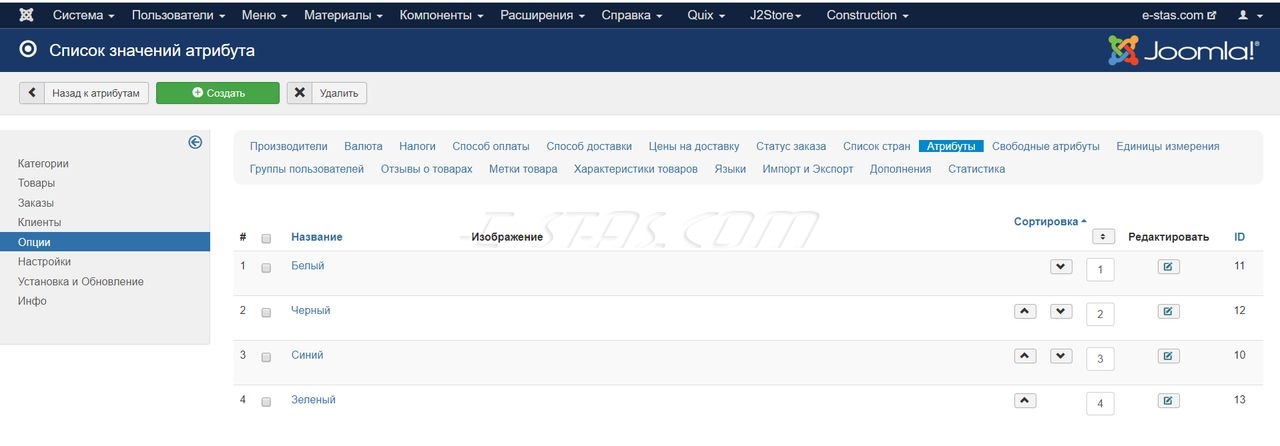Click edit icon for Белый row

[1168, 267]
